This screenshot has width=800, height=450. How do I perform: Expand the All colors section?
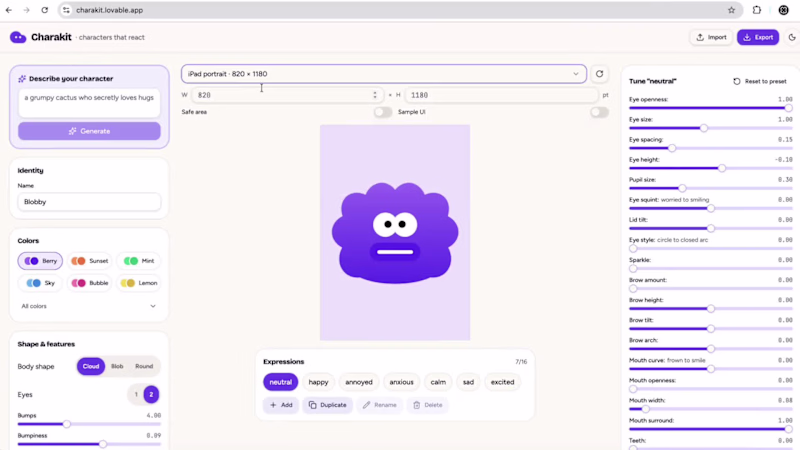(x=89, y=306)
